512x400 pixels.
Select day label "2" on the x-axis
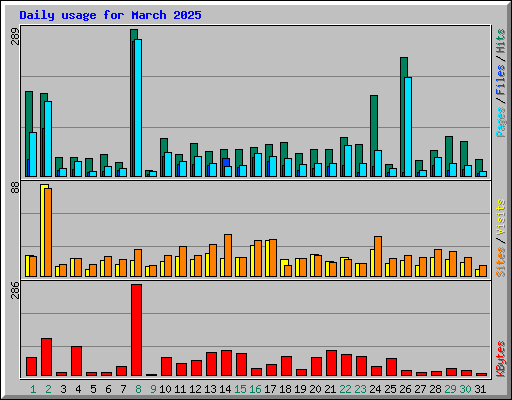48,389
